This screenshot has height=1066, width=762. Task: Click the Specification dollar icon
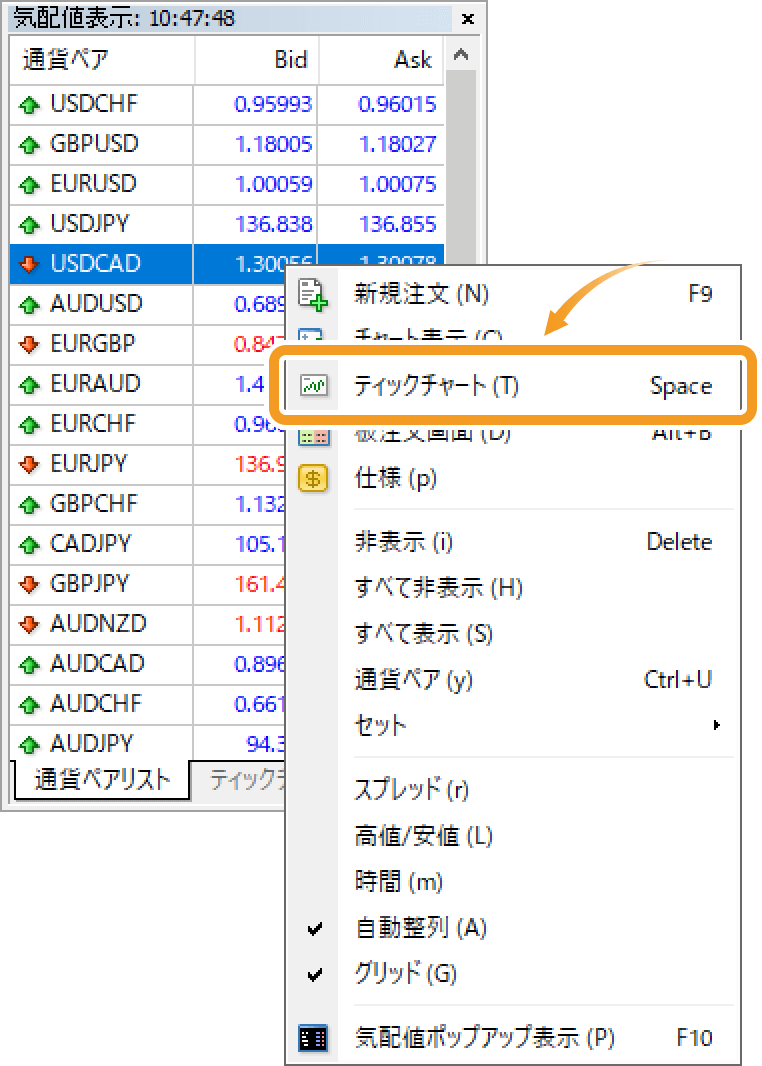tap(313, 479)
